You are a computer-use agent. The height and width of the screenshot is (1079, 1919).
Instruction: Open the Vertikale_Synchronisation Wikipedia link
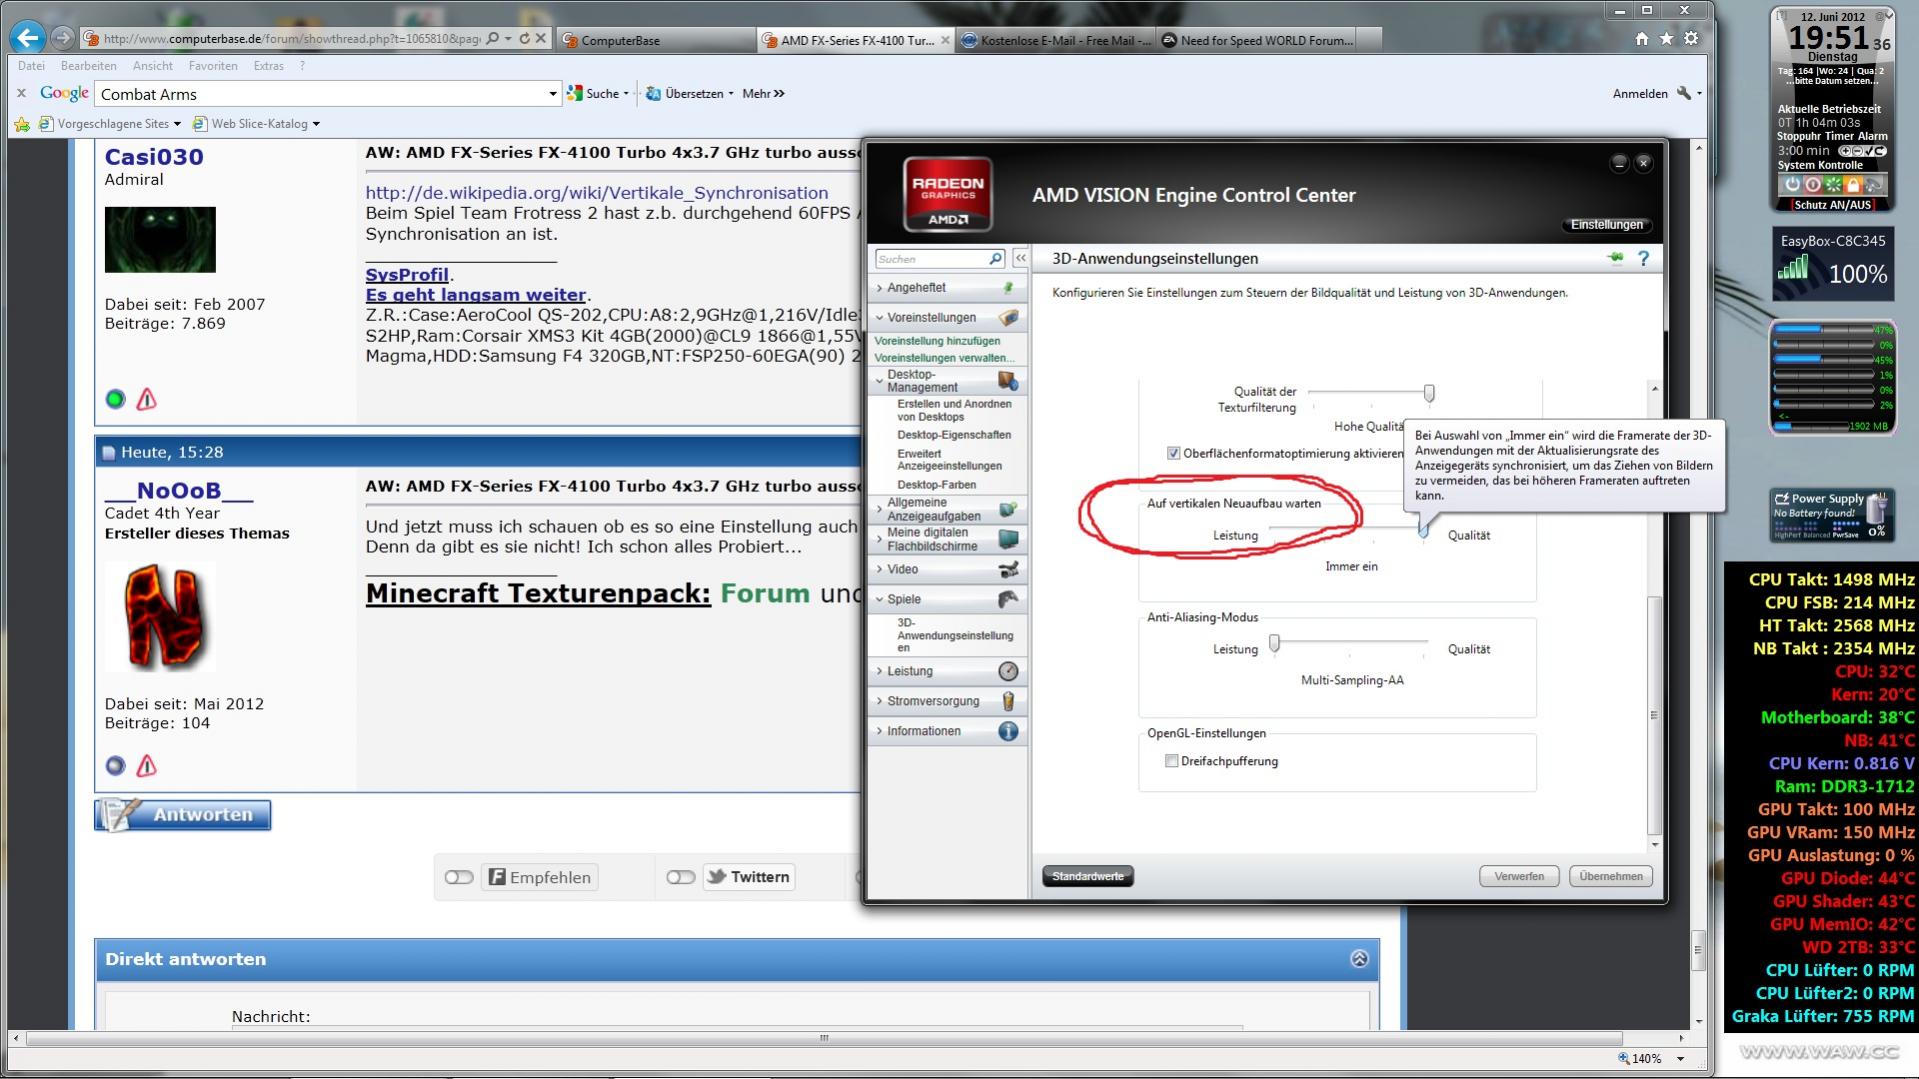tap(597, 193)
